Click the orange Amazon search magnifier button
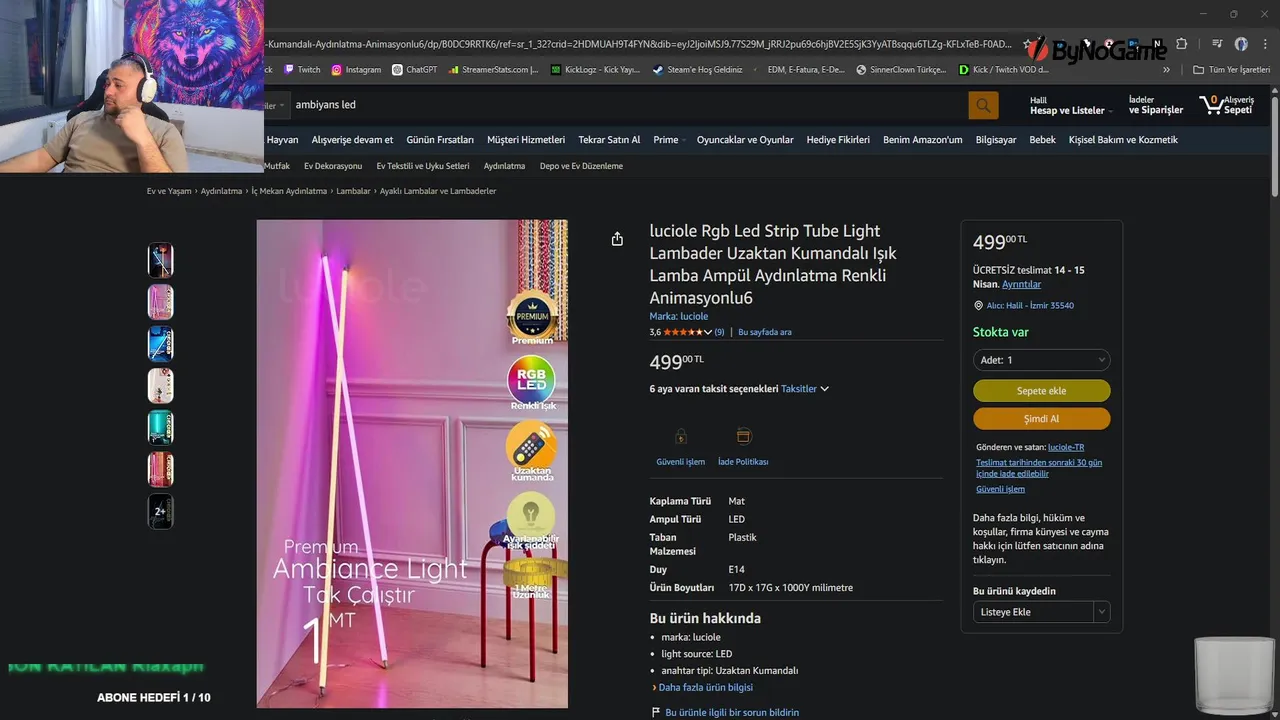 tap(983, 105)
